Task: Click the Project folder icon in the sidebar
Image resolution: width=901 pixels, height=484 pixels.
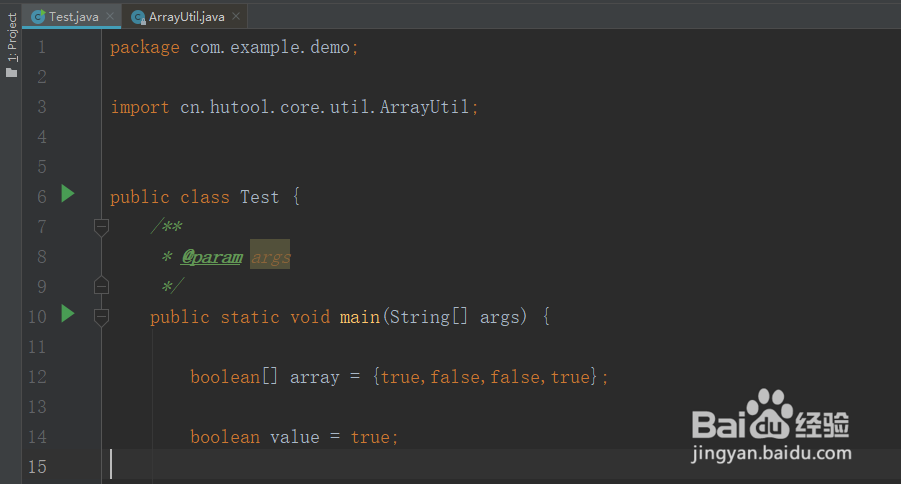Action: point(11,71)
